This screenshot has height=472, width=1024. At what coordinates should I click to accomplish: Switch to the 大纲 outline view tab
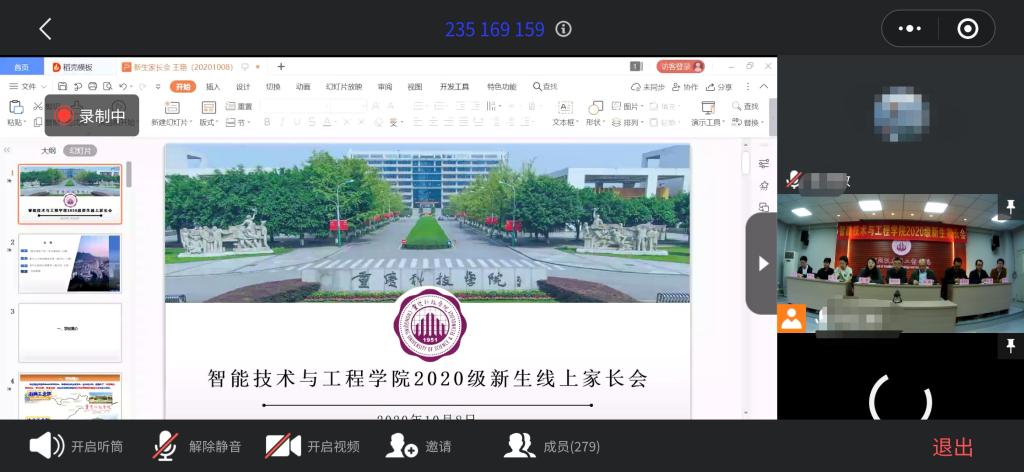[48, 150]
